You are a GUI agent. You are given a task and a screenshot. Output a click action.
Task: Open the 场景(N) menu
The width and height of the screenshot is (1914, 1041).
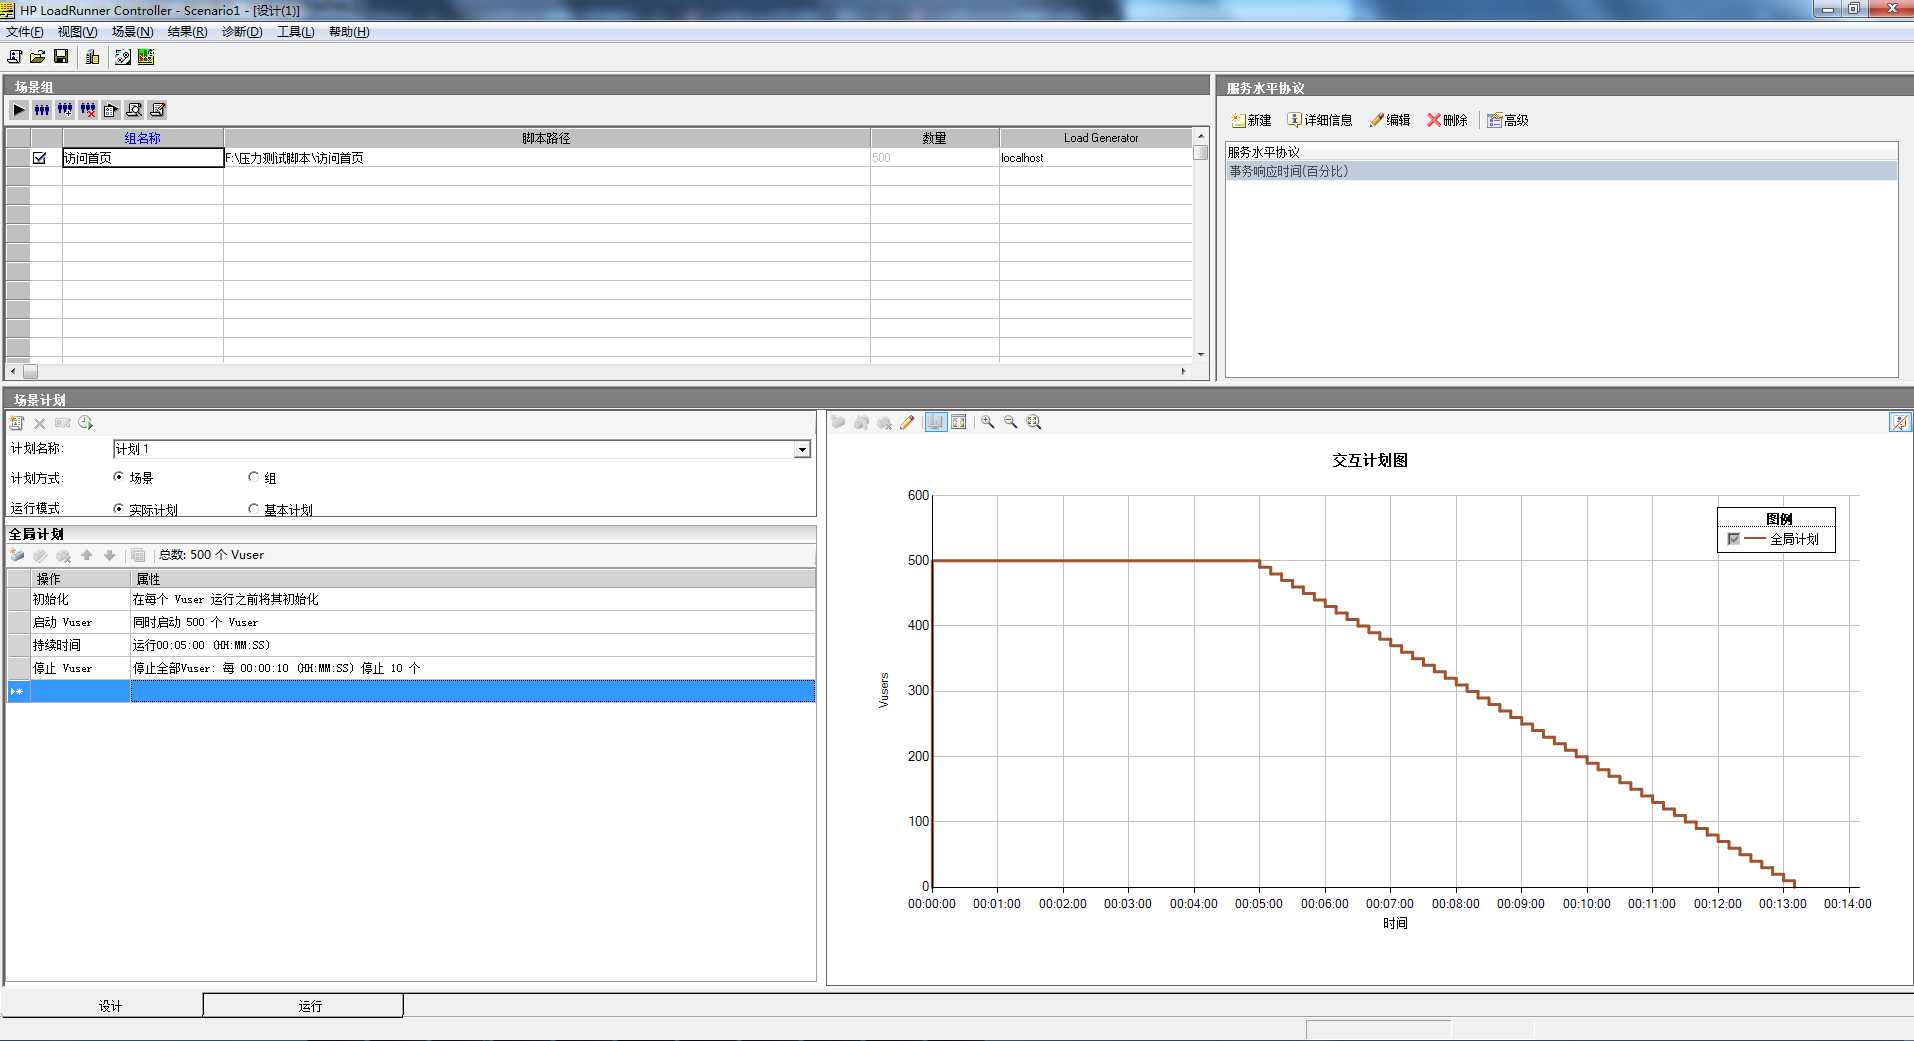(x=133, y=32)
